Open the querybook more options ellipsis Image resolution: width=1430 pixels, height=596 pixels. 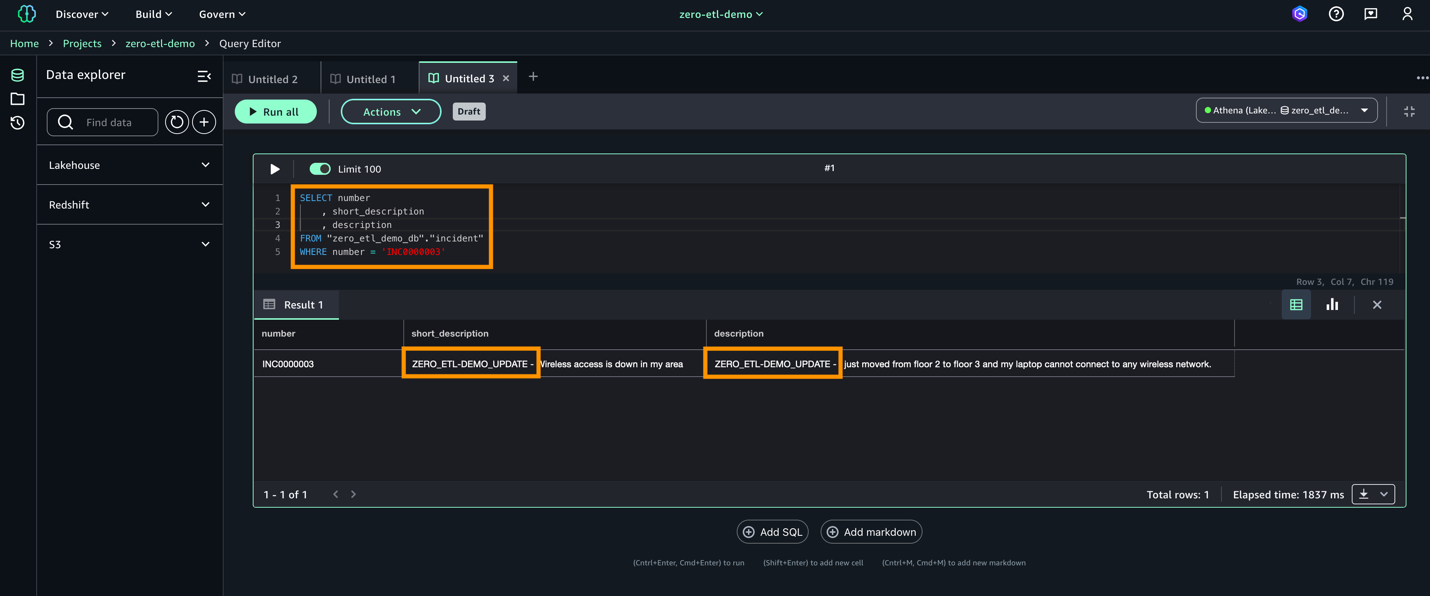coord(1422,78)
